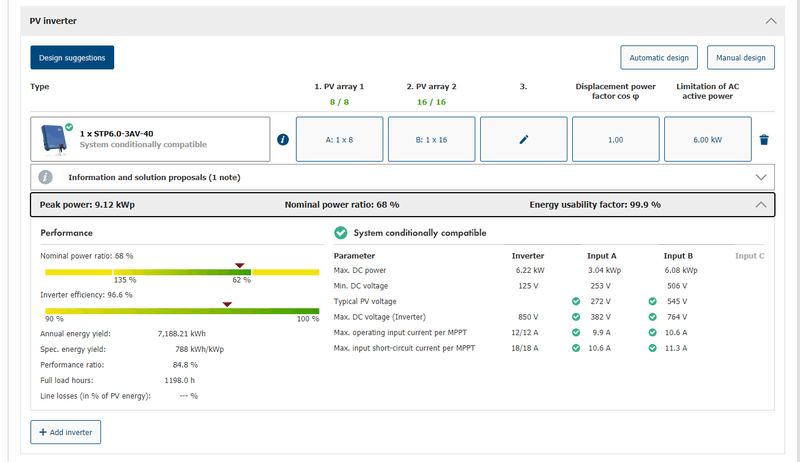Screen dimensions: 800x462
Task: Select PV array 1 input A: 1 x 8
Action: [x=339, y=139]
